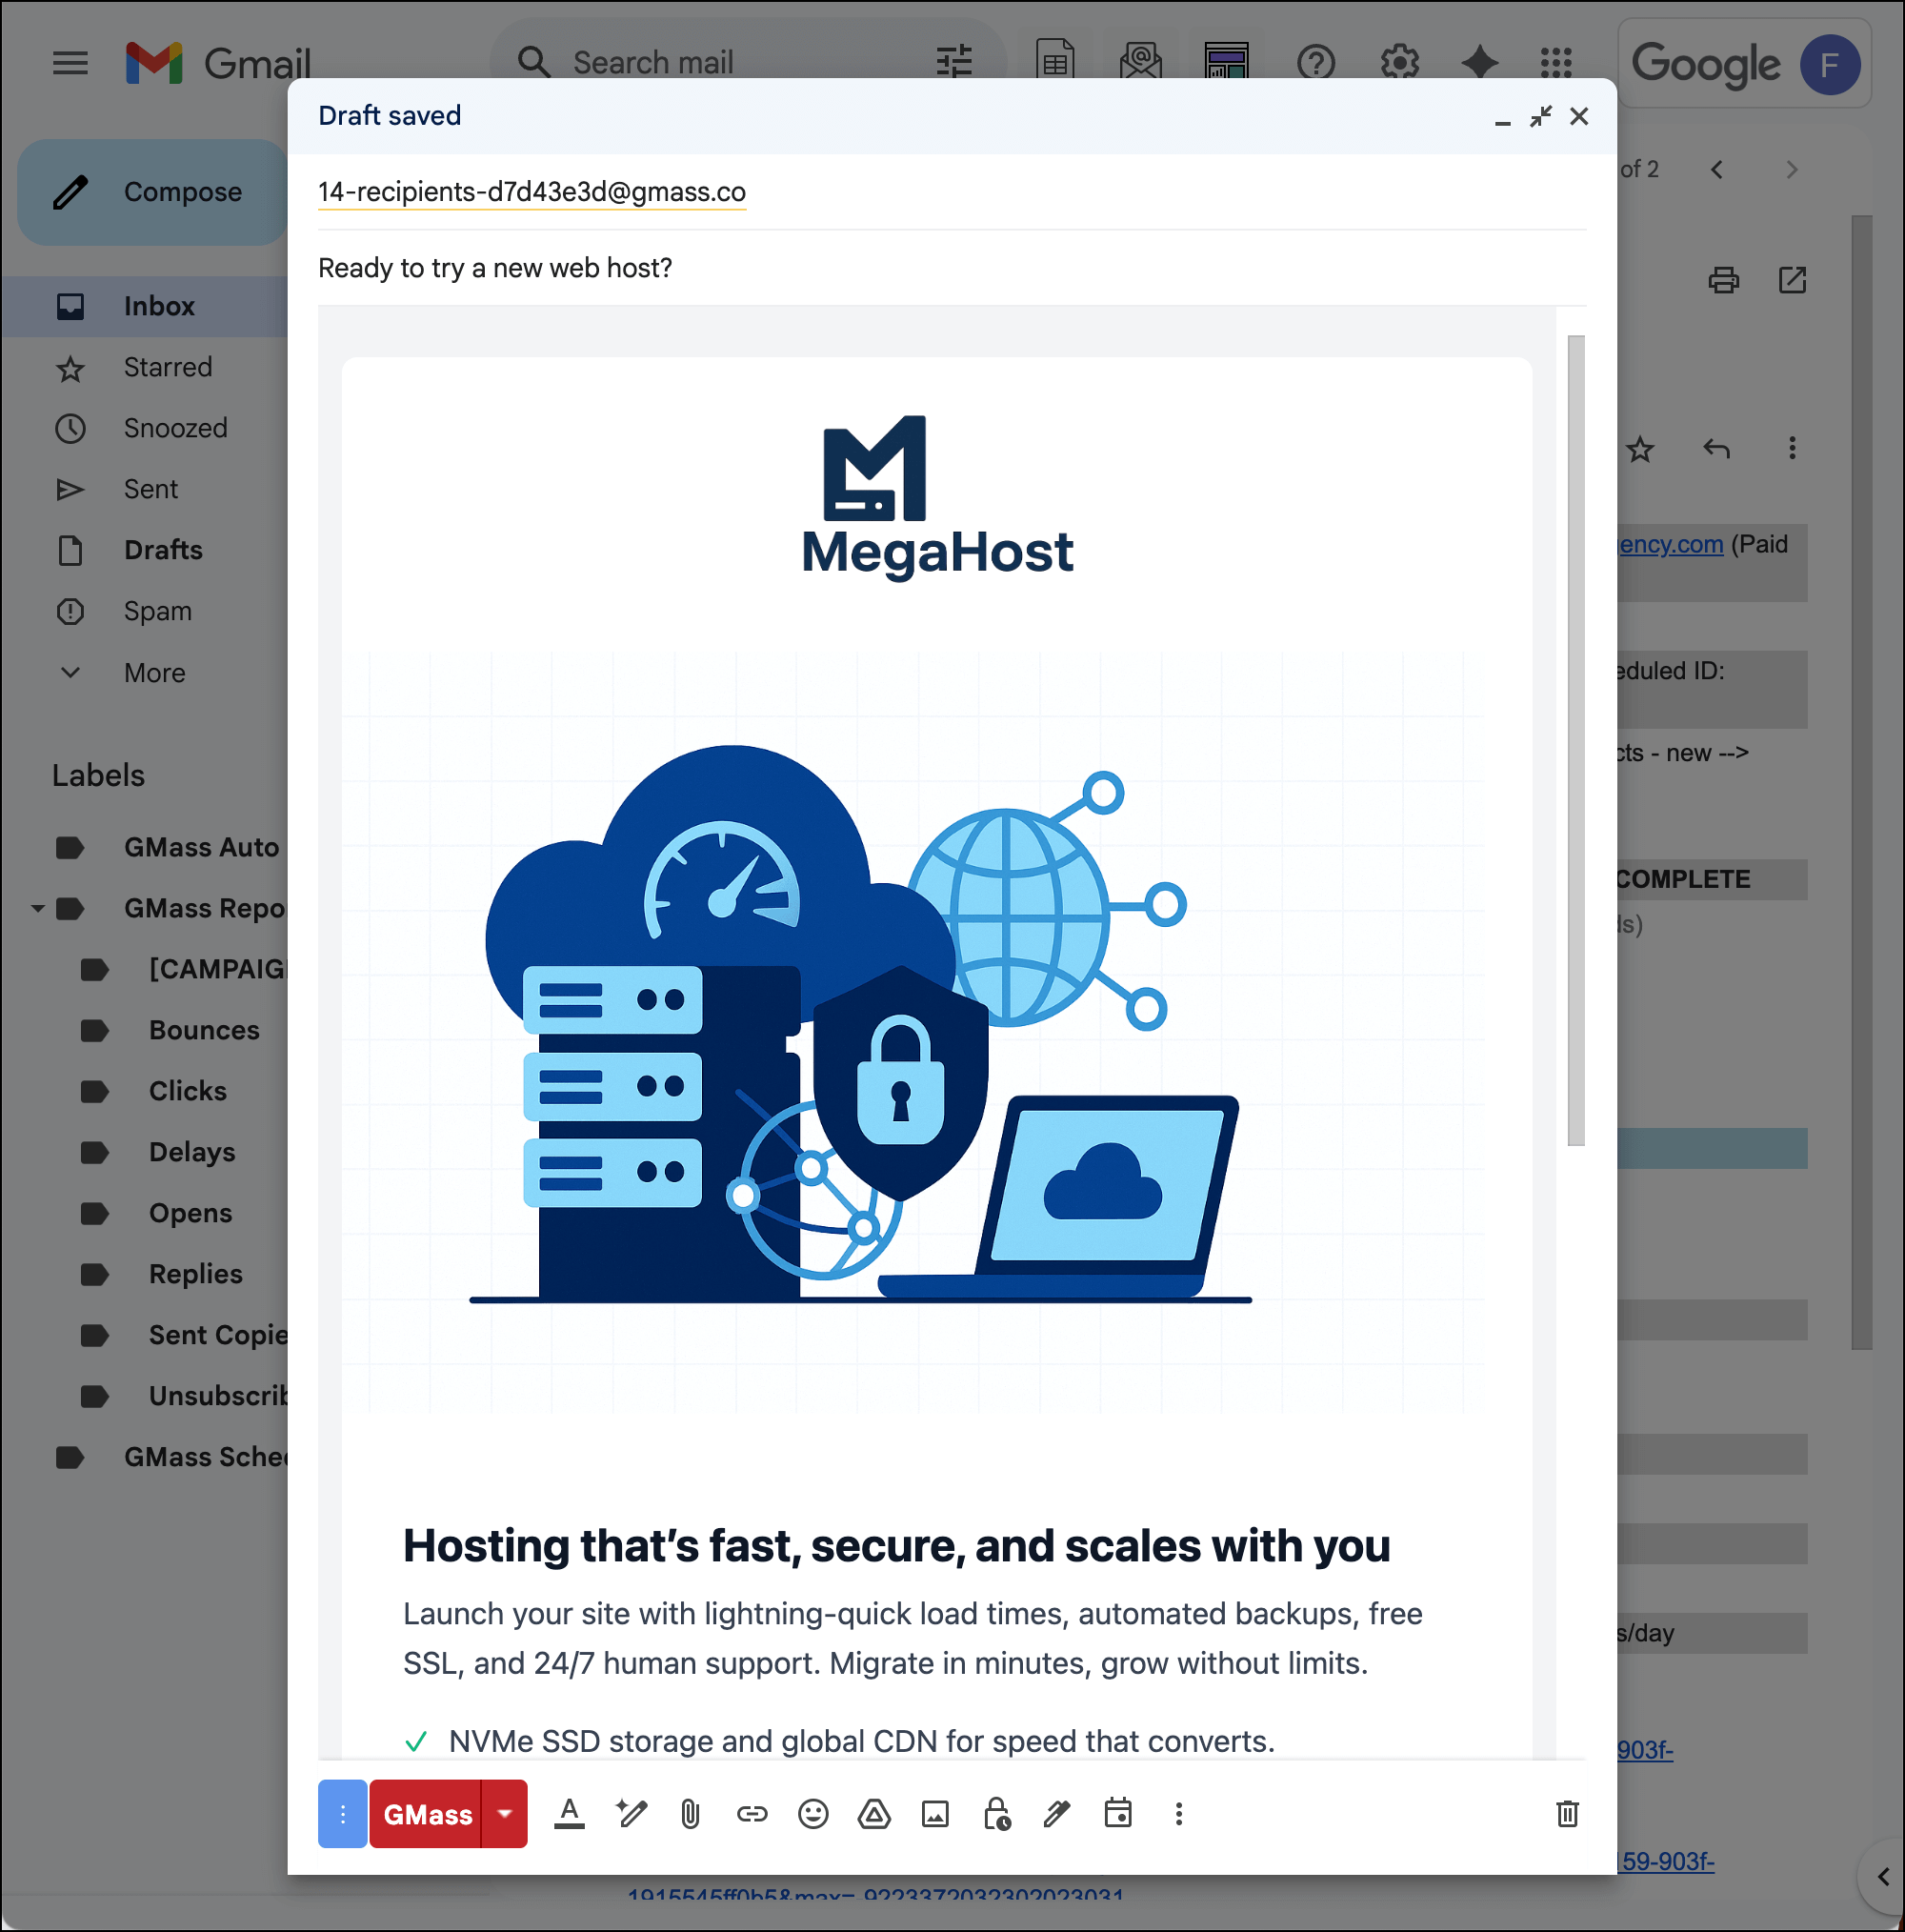Viewport: 1905px width, 1932px height.
Task: Open the Drafts folder
Action: pyautogui.click(x=163, y=550)
